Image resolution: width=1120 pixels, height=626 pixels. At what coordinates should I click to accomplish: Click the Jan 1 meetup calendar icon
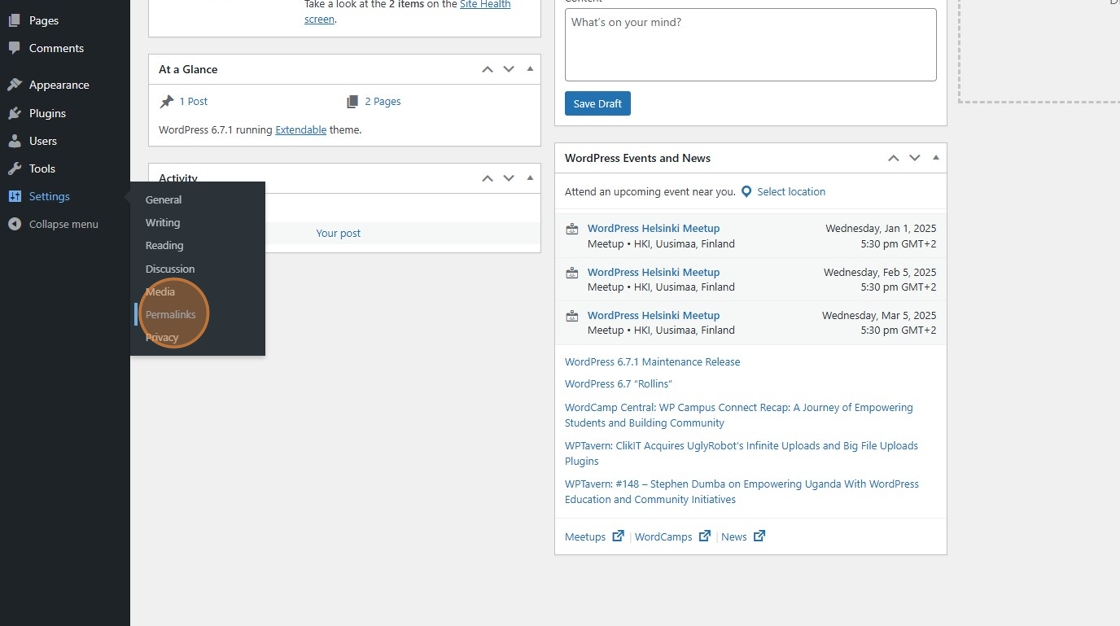pos(572,229)
